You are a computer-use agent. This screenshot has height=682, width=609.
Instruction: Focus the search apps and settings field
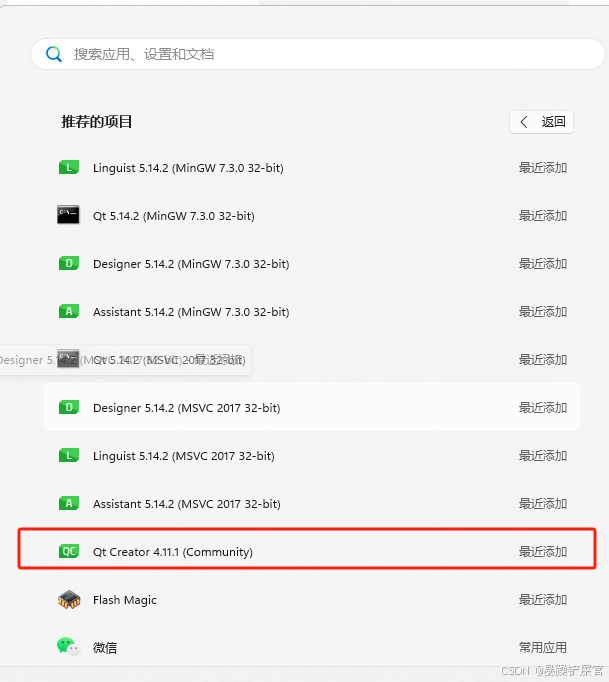[x=318, y=54]
